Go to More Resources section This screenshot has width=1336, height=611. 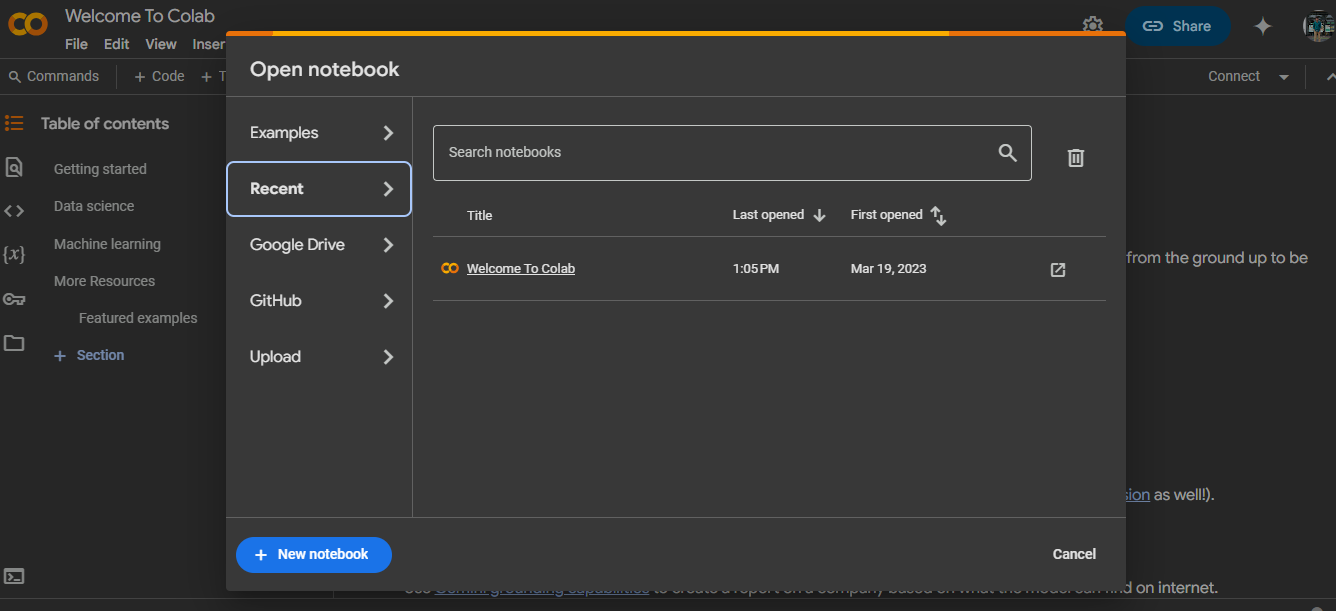click(104, 281)
